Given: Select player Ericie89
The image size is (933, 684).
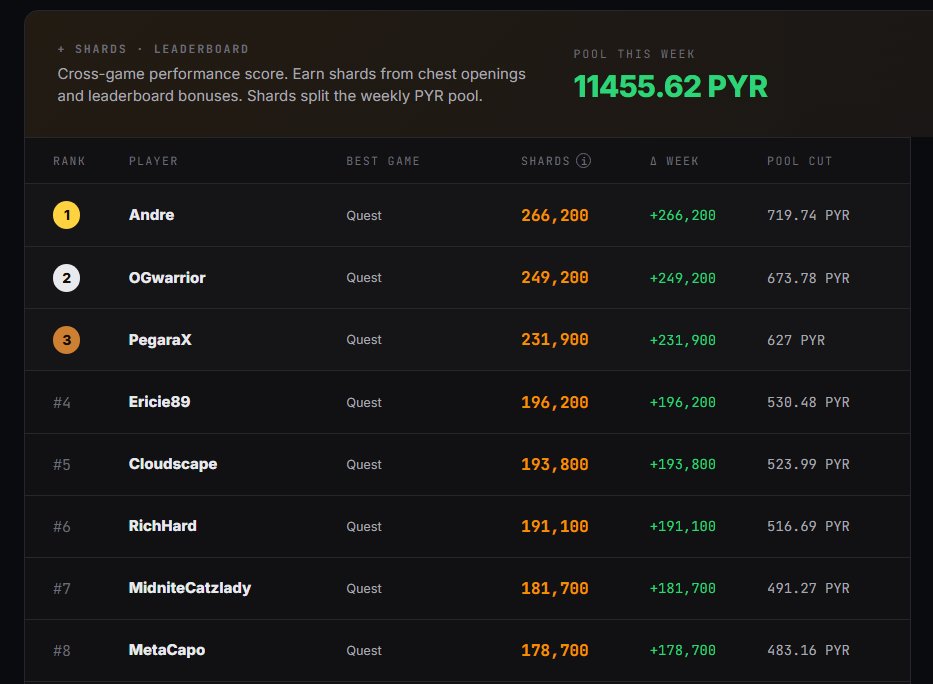Looking at the screenshot, I should (x=159, y=402).
